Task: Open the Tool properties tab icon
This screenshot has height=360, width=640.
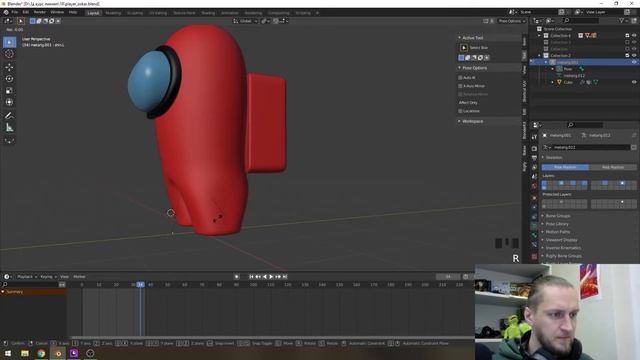Action: [534, 137]
